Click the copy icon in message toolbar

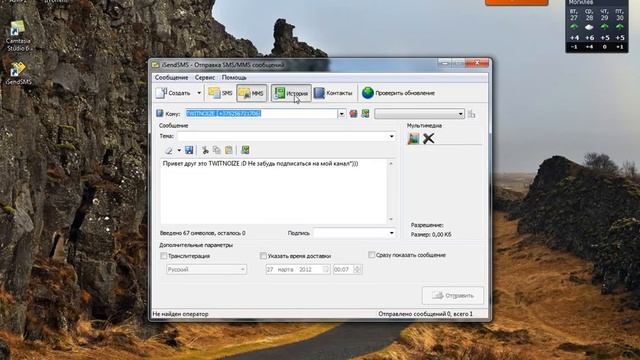pyautogui.click(x=217, y=150)
